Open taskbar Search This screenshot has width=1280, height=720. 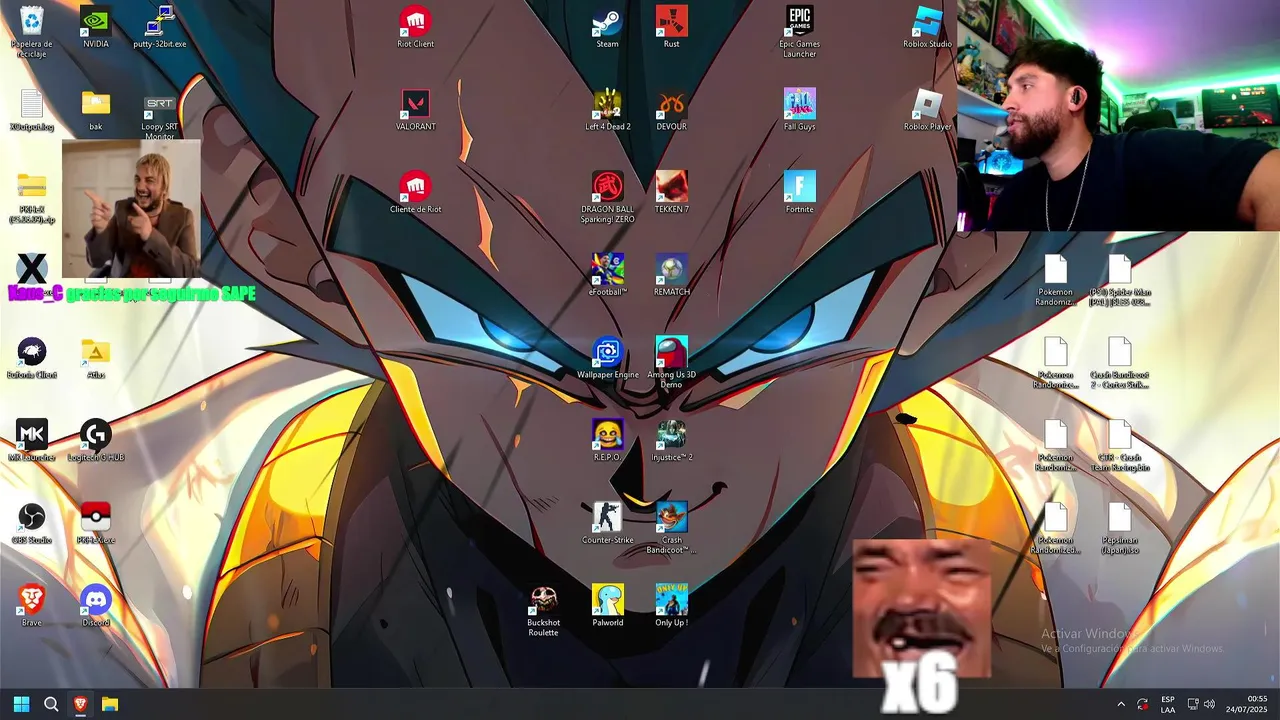(x=51, y=704)
